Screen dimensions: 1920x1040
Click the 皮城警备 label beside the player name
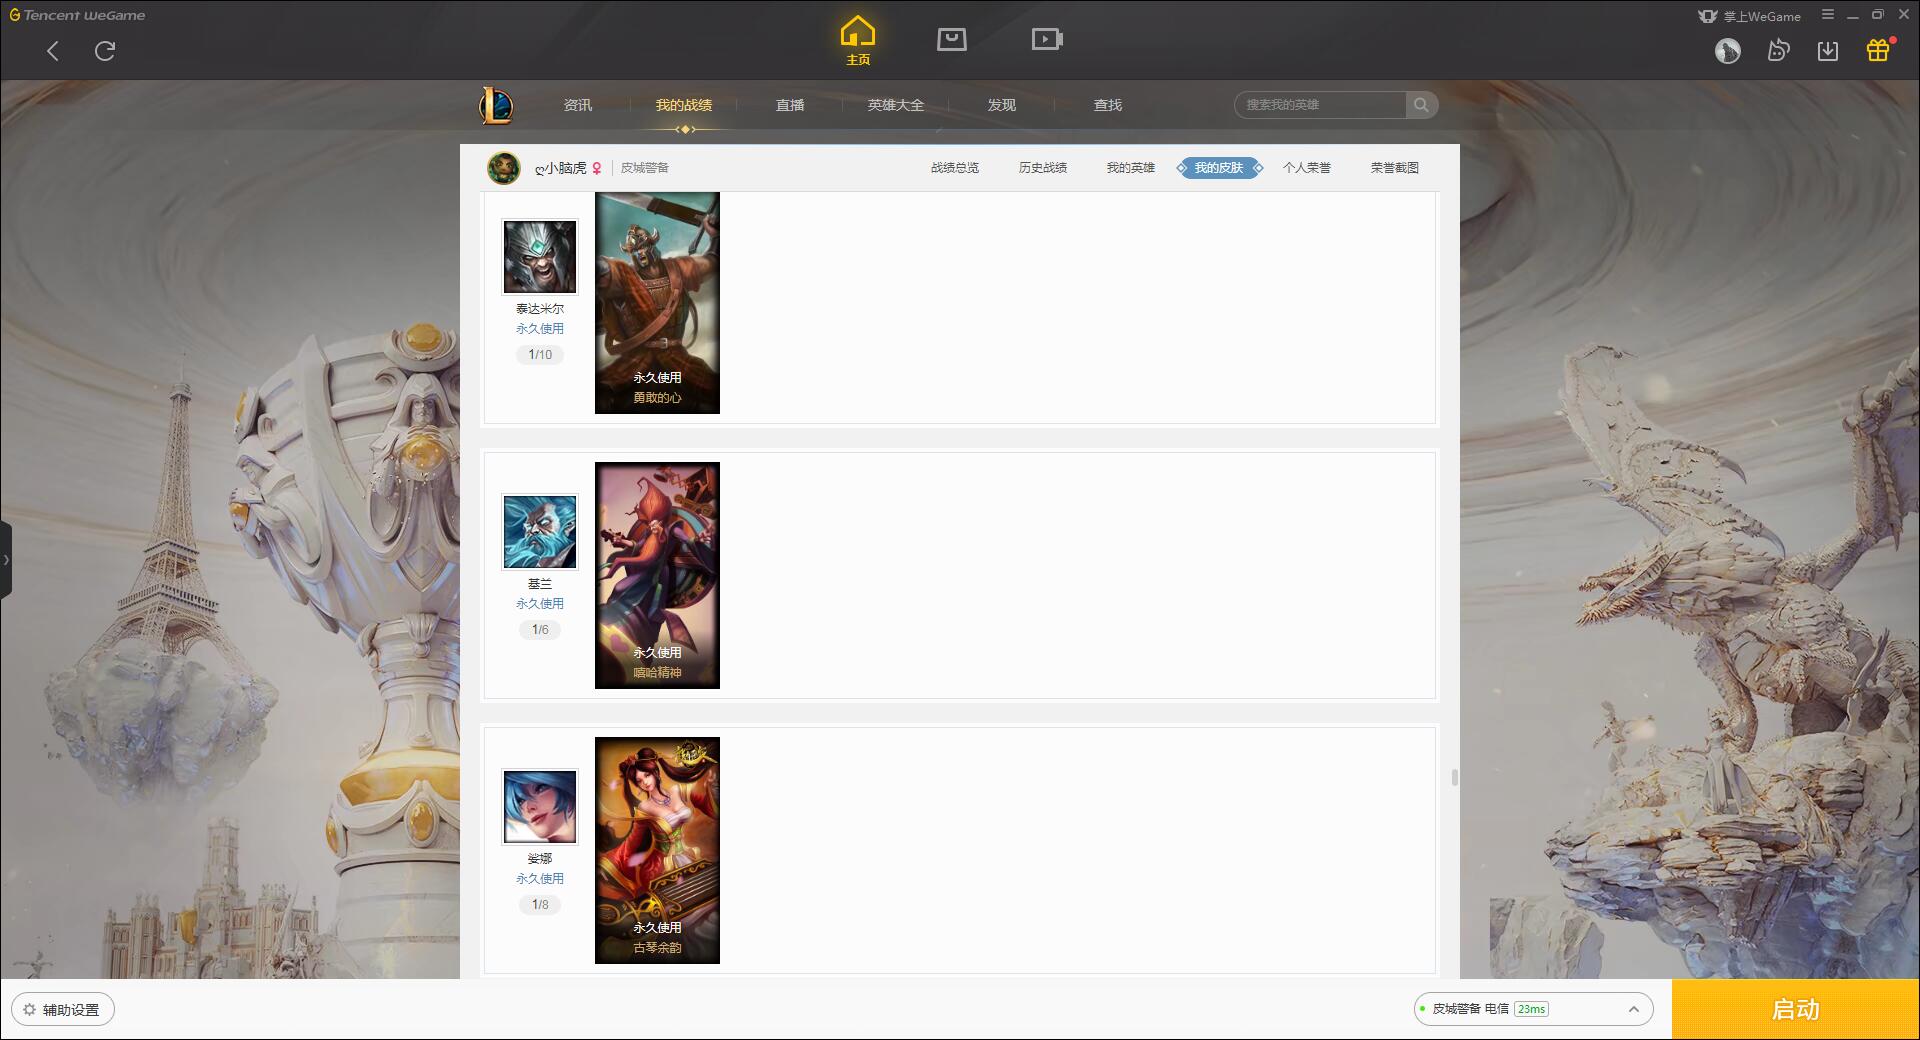(x=645, y=168)
